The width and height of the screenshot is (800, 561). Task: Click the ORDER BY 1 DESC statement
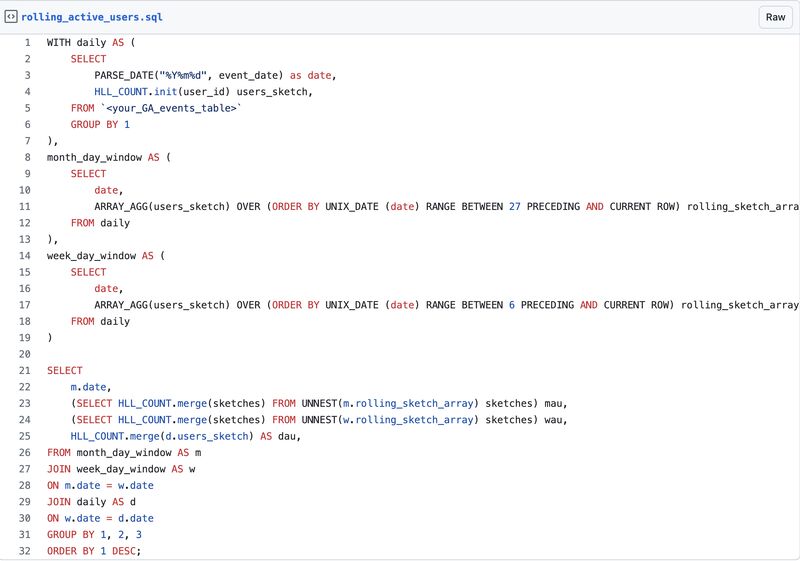pos(94,550)
